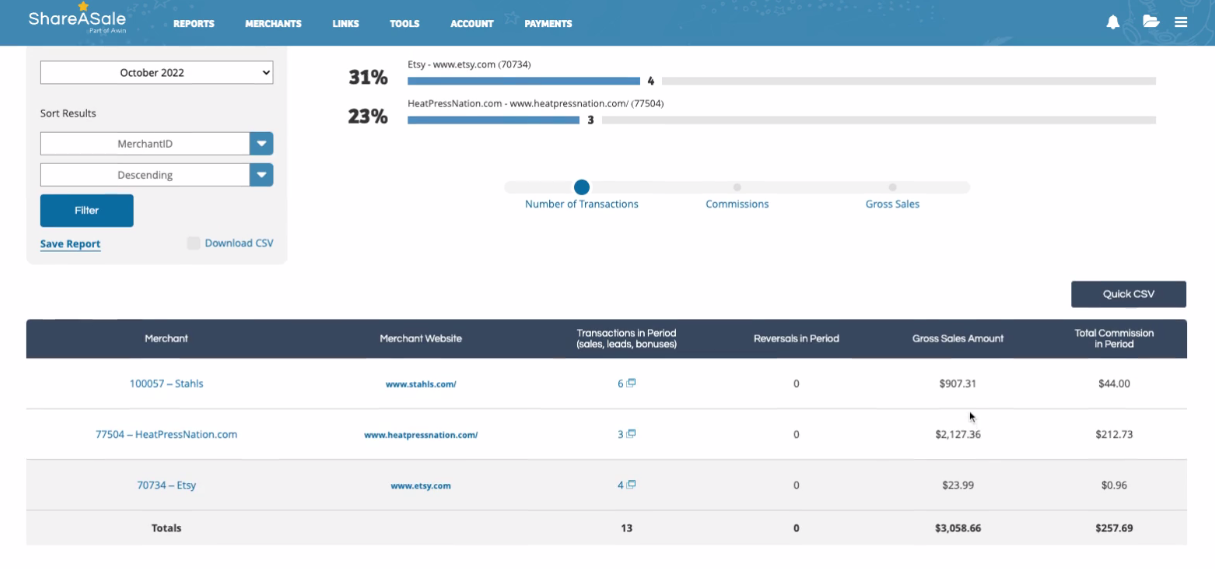The width and height of the screenshot is (1215, 569).
Task: Click the $212.73 commission cell
Action: point(1113,434)
